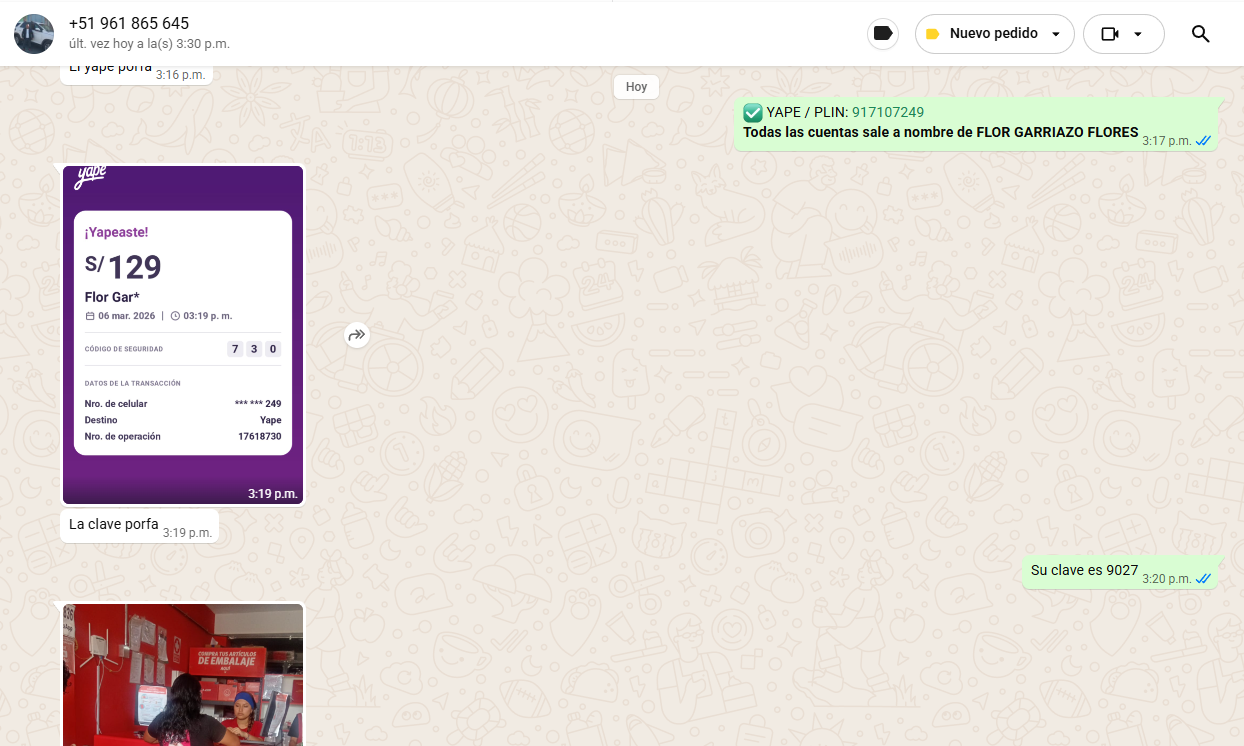Click the last seen status text
Image resolution: width=1244 pixels, height=746 pixels.
[x=149, y=44]
